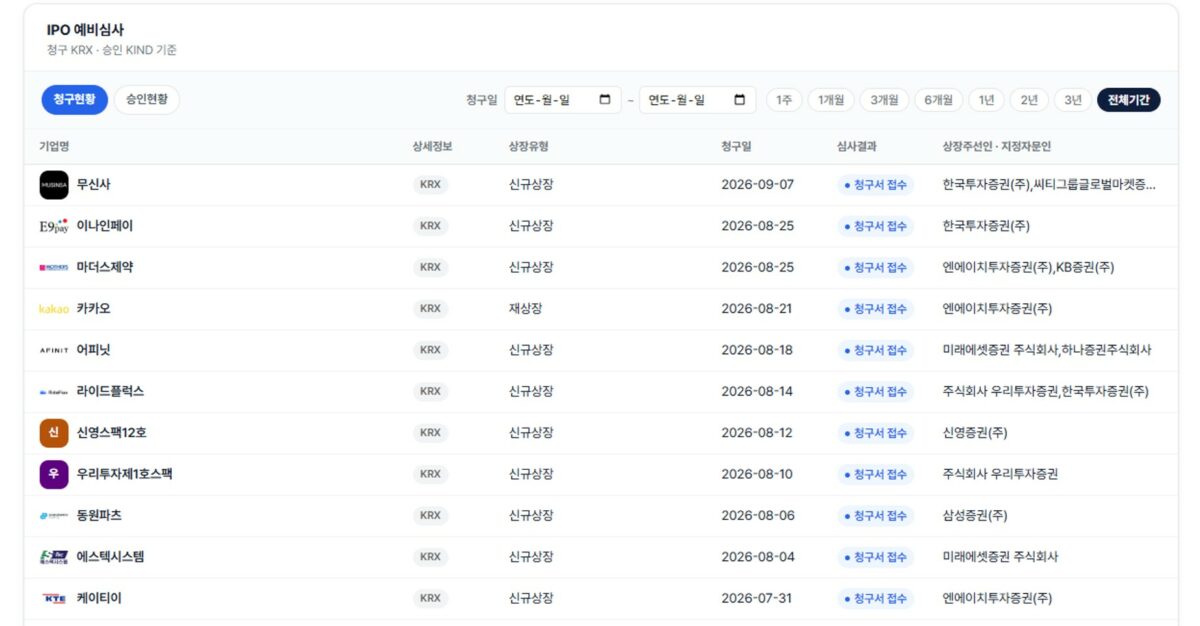The image size is (1200, 626).
Task: Click the company name 신영스팩12호
Action: [112, 433]
